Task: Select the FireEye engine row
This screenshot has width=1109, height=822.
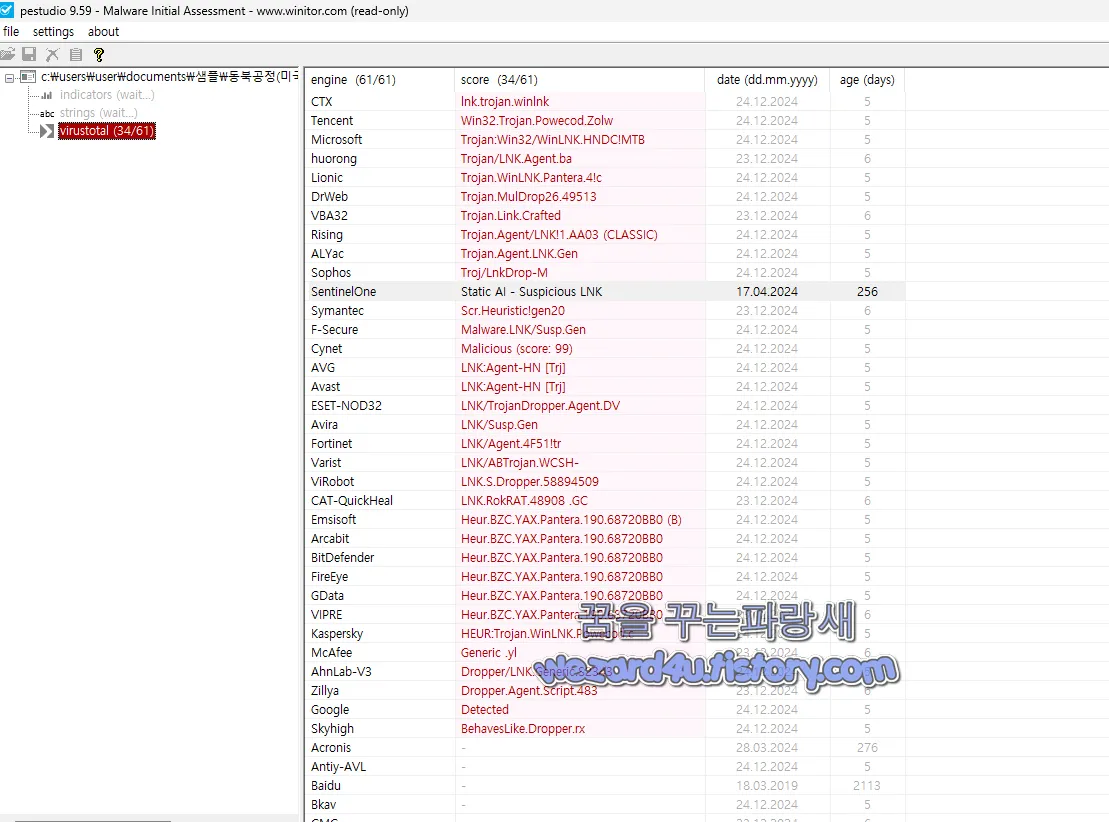Action: point(605,577)
